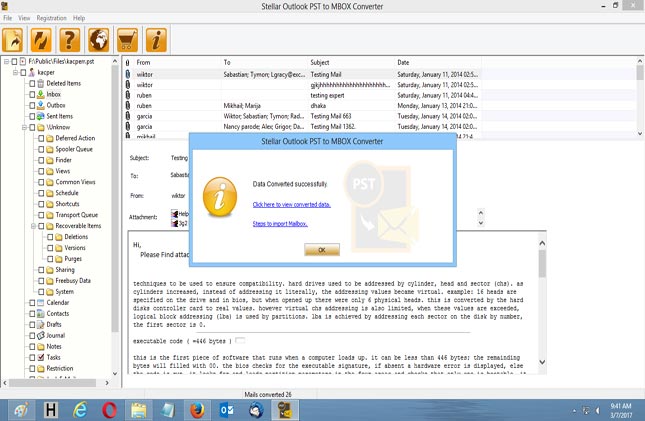Toggle the Spooler Queue checkbox
This screenshot has width=645, height=421.
(41, 149)
